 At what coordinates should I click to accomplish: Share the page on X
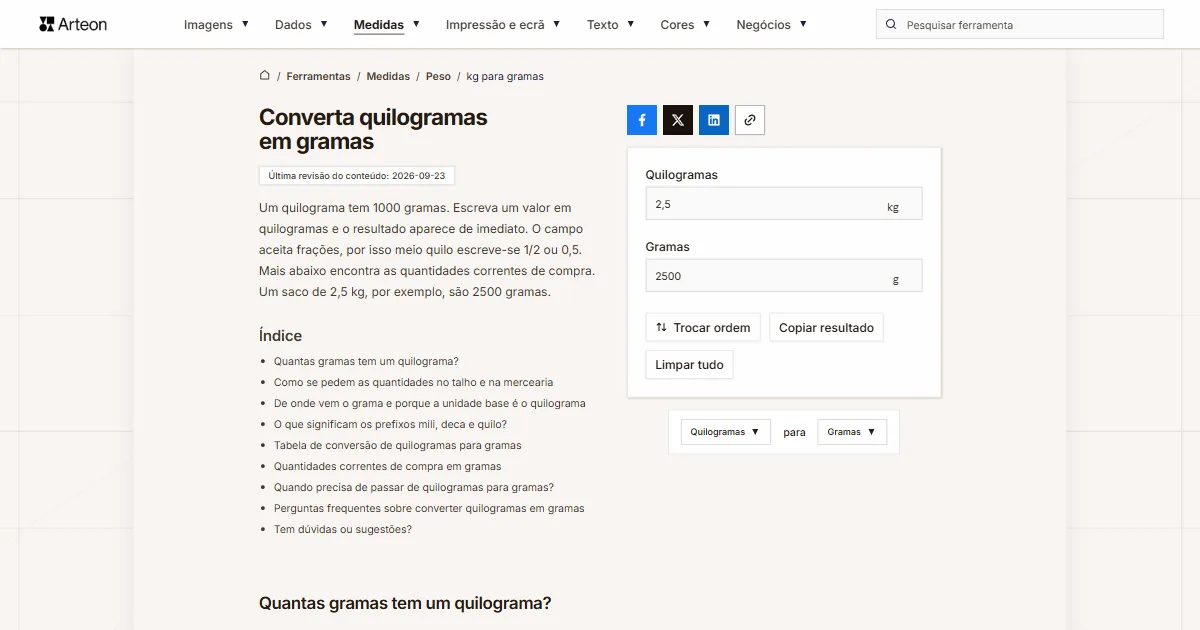click(x=678, y=120)
